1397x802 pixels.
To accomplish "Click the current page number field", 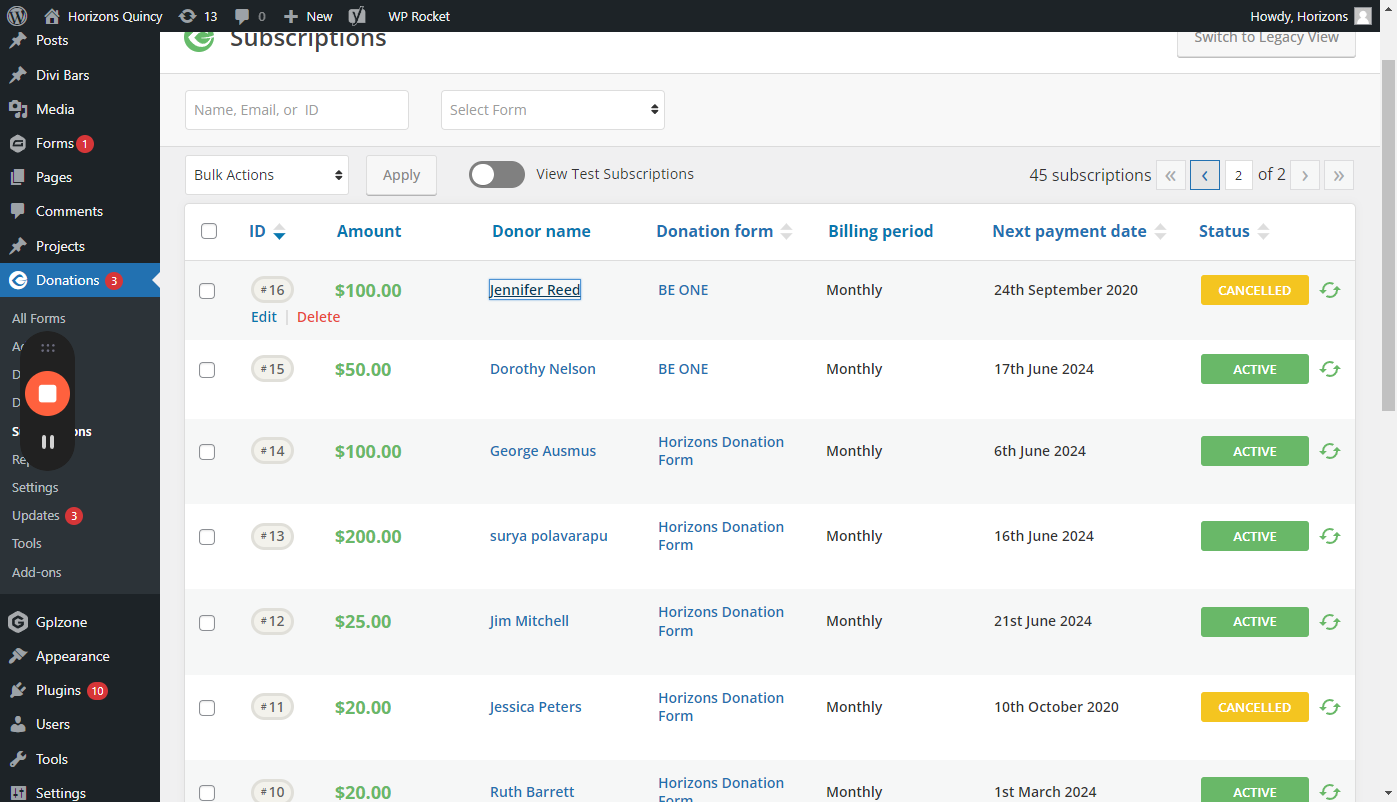I will pos(1238,175).
